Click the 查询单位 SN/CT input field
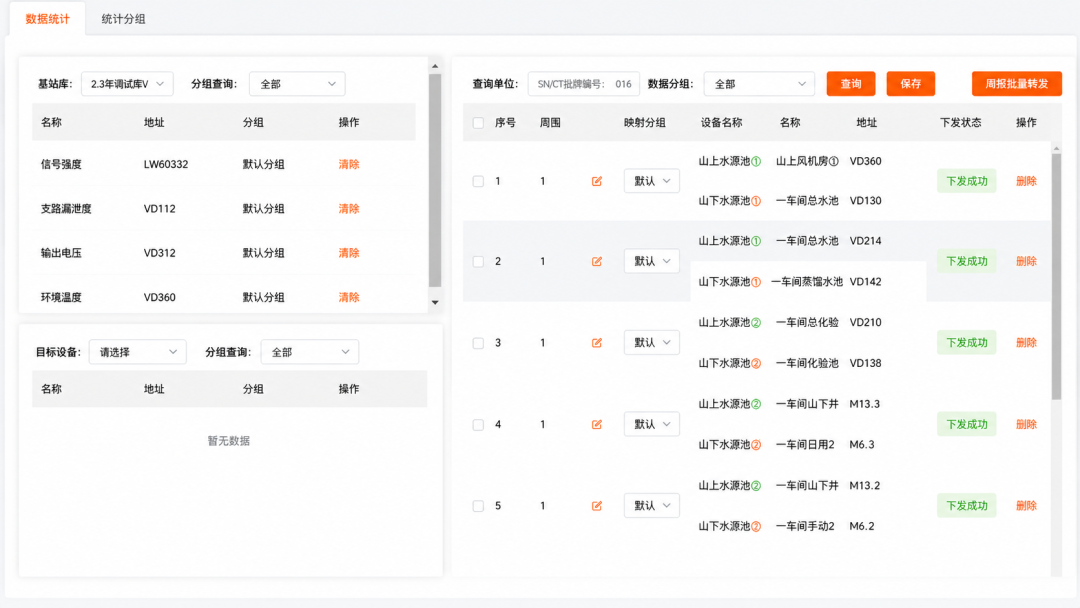The width and height of the screenshot is (1080, 608). (x=583, y=84)
